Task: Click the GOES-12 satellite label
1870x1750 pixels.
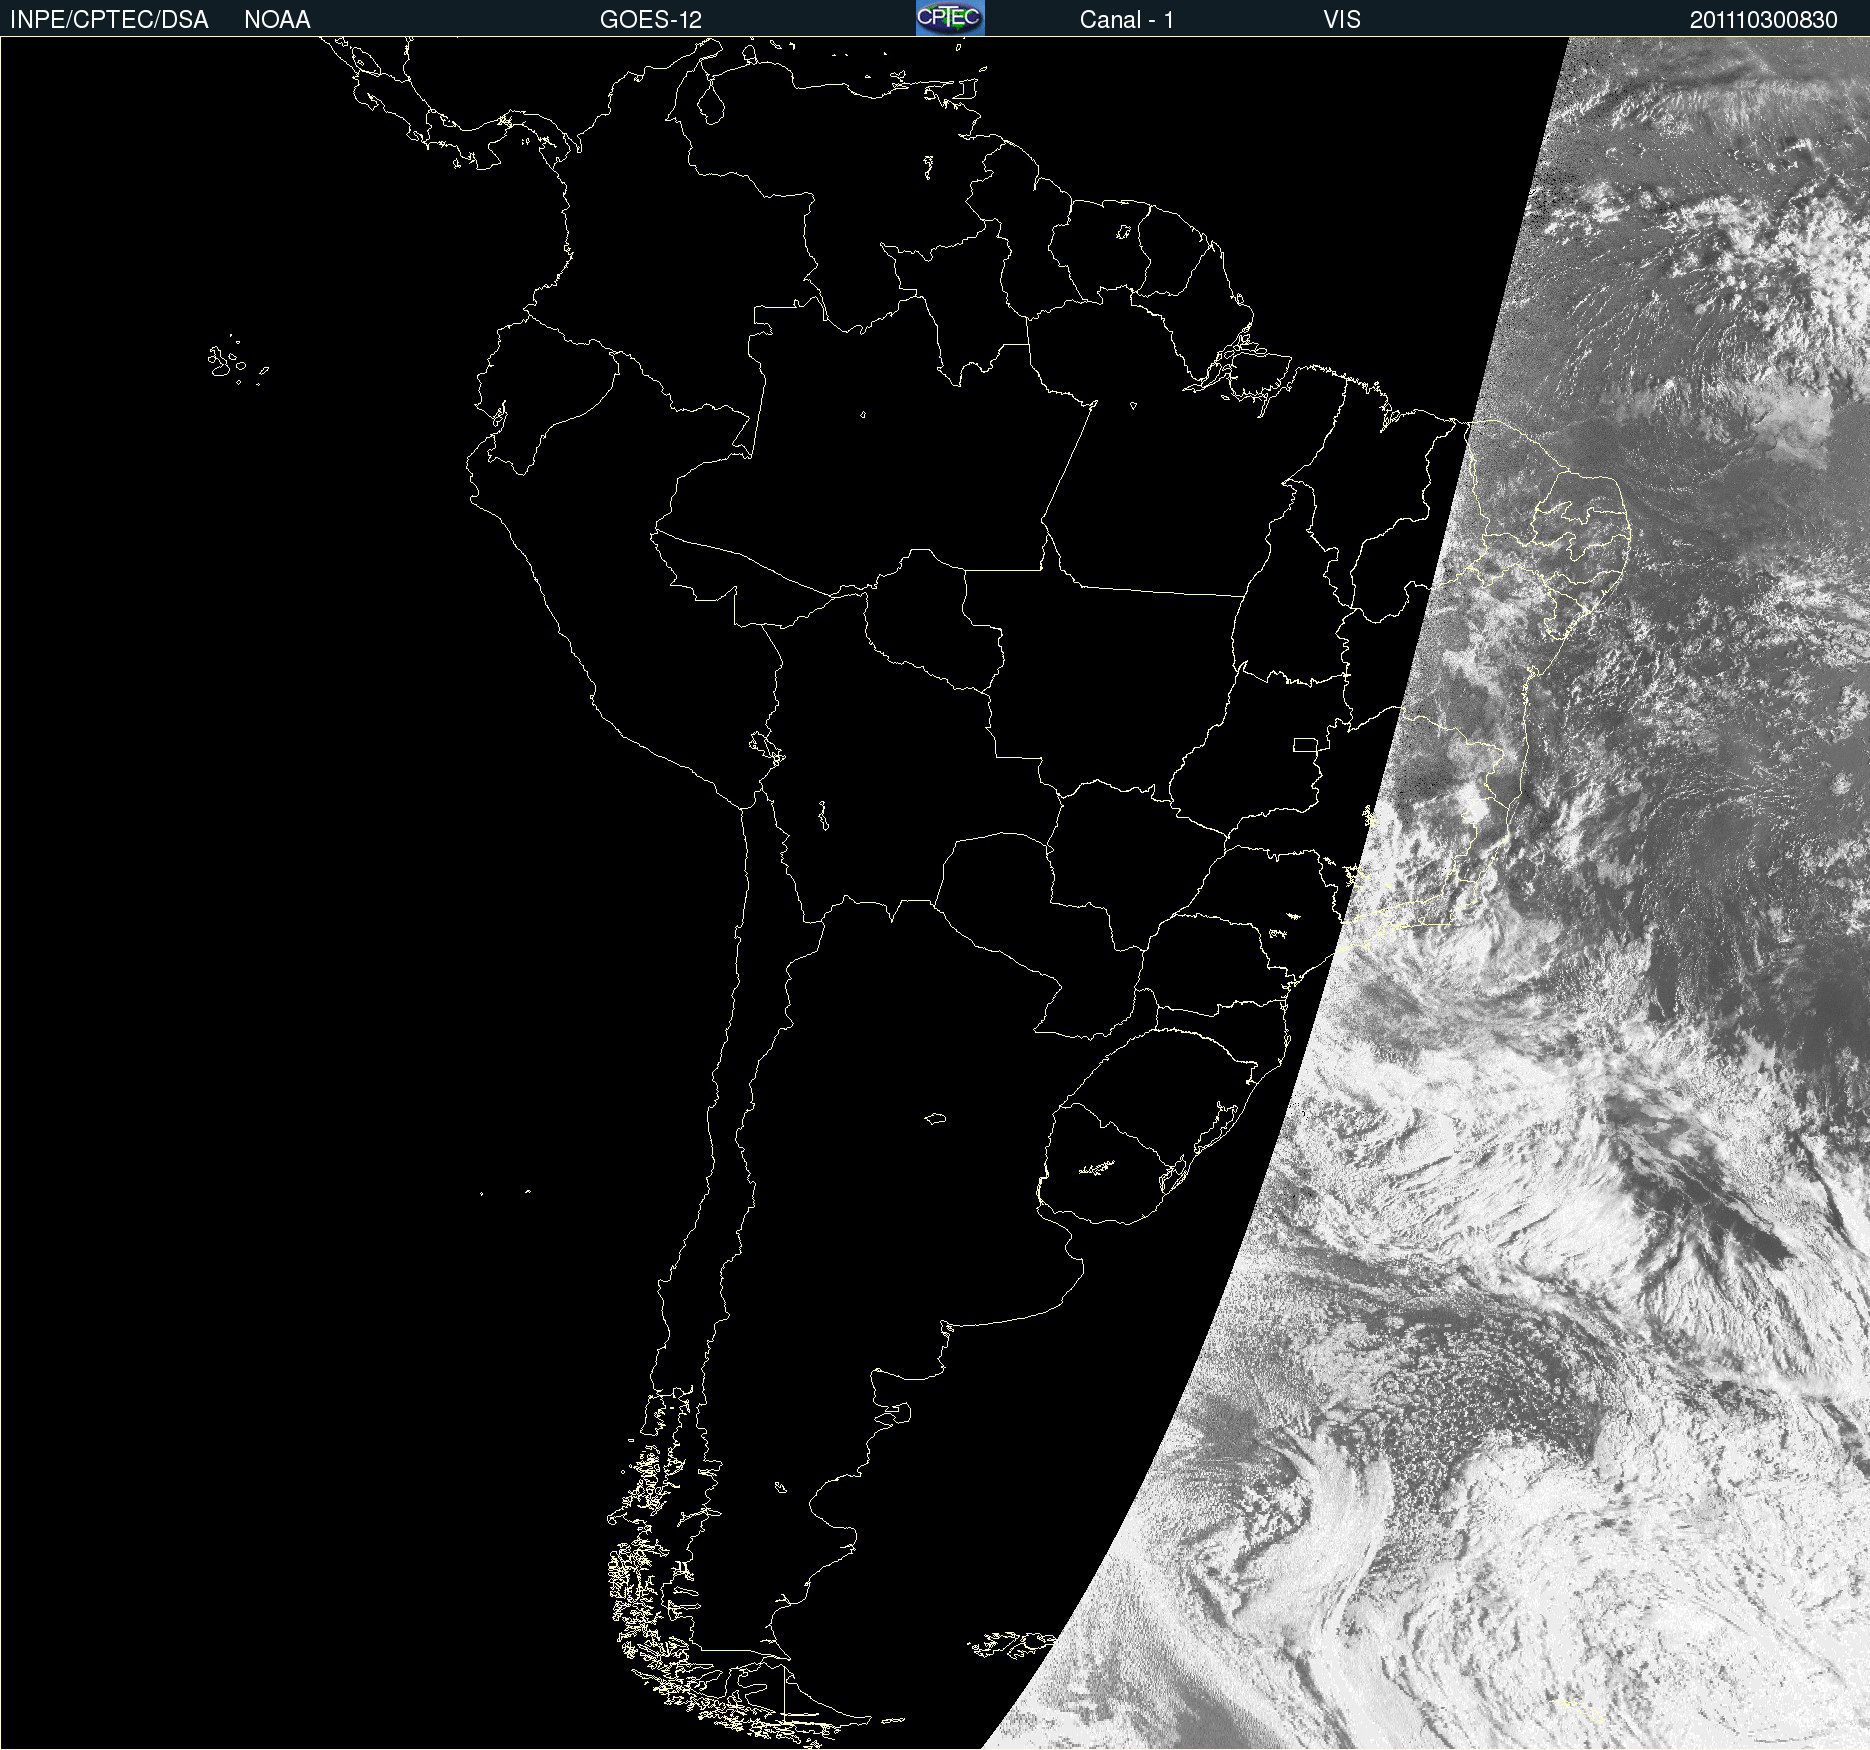Action: (651, 20)
